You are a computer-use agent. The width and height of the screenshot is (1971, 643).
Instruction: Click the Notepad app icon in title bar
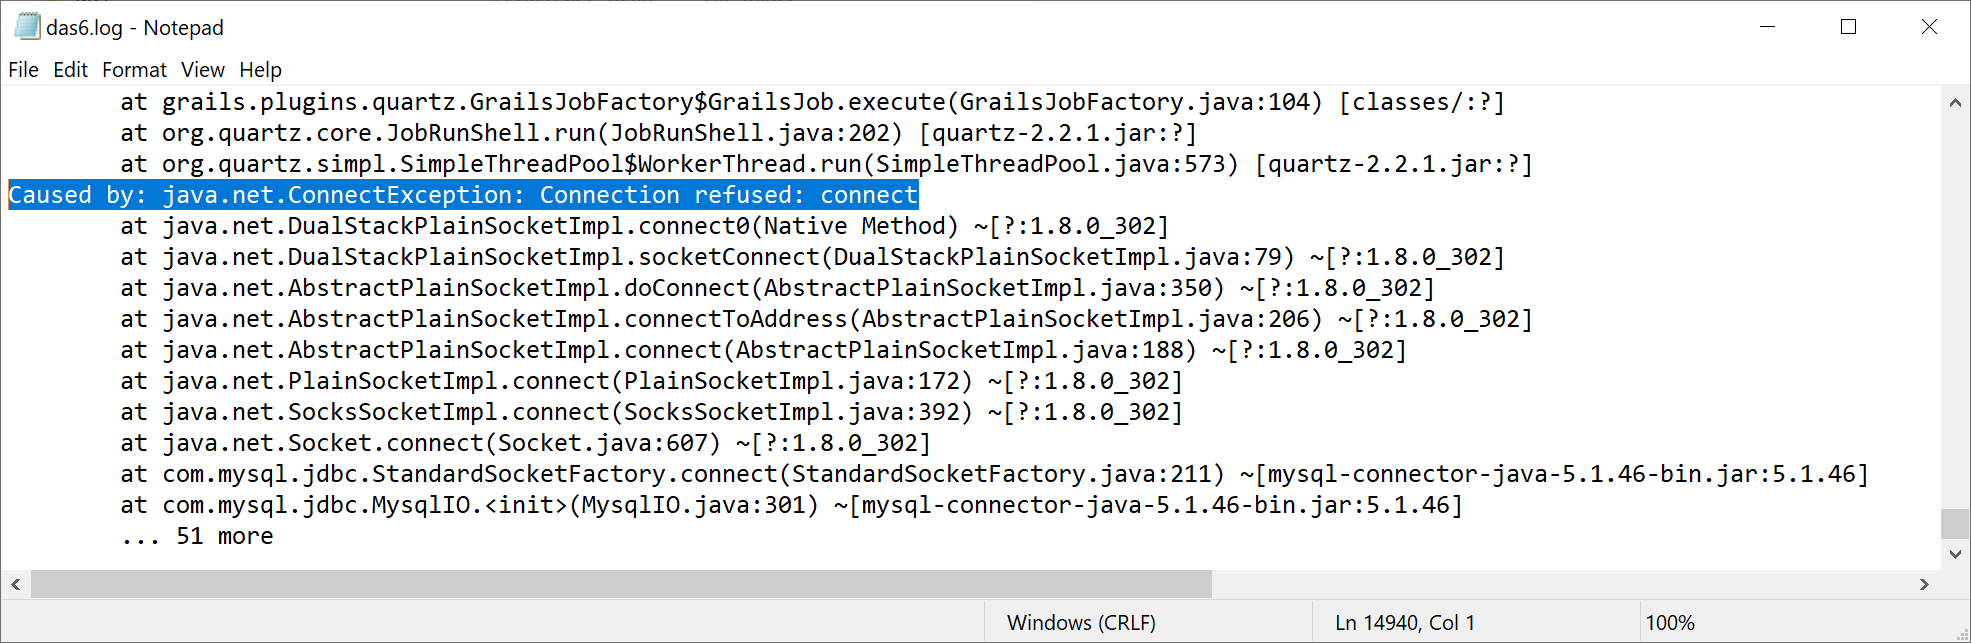pos(27,27)
